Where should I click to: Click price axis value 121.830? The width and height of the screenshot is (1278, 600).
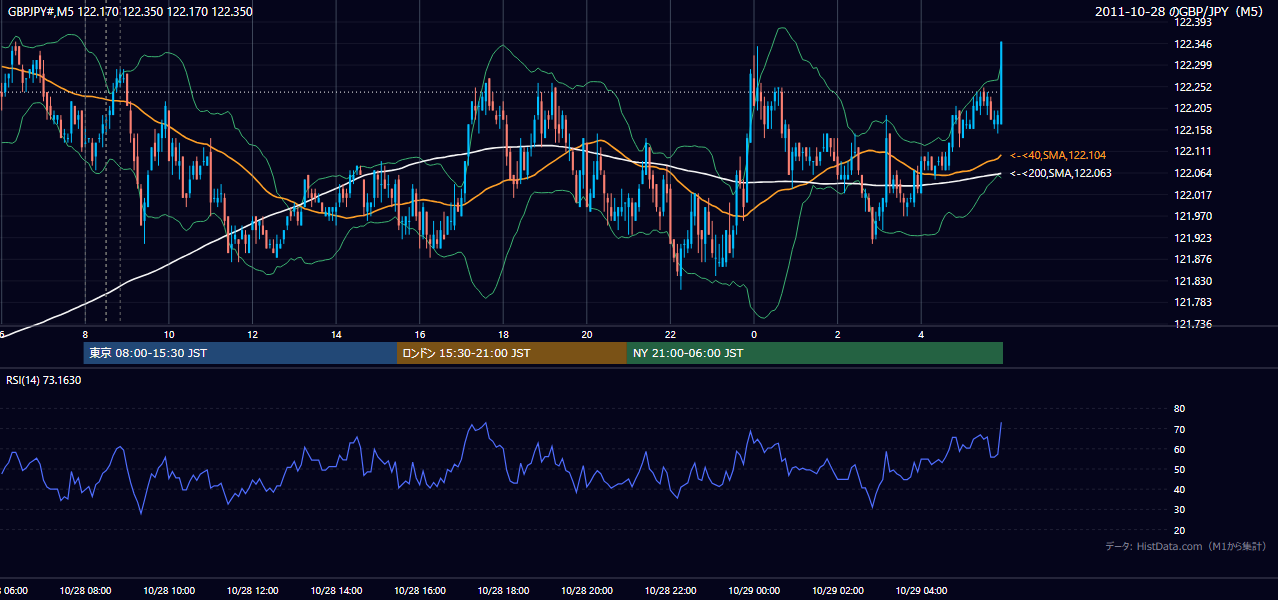pos(1192,281)
